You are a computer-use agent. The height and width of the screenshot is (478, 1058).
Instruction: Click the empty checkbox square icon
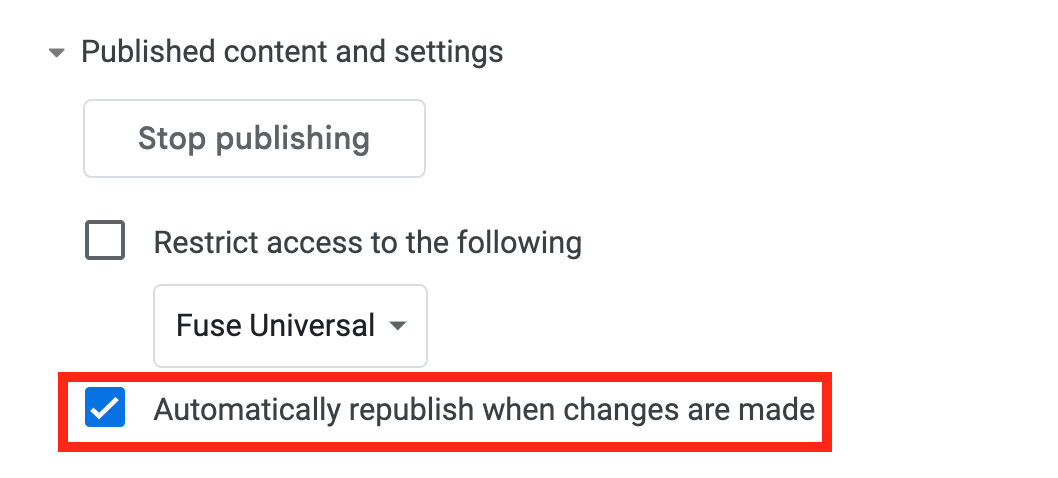point(105,242)
